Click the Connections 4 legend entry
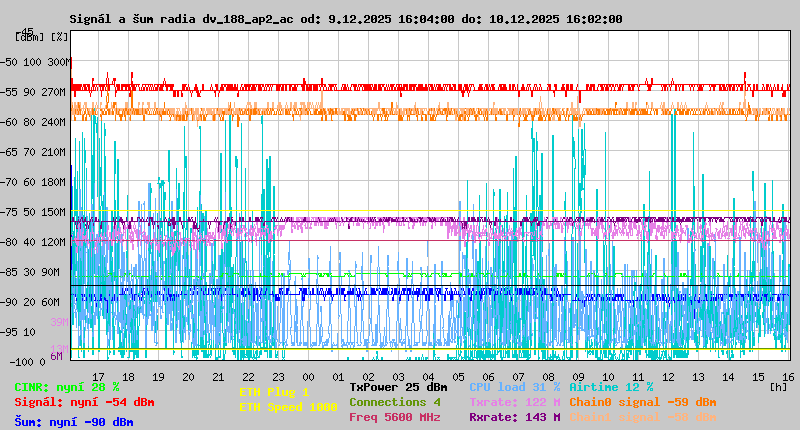The width and height of the screenshot is (800, 430). pyautogui.click(x=394, y=402)
